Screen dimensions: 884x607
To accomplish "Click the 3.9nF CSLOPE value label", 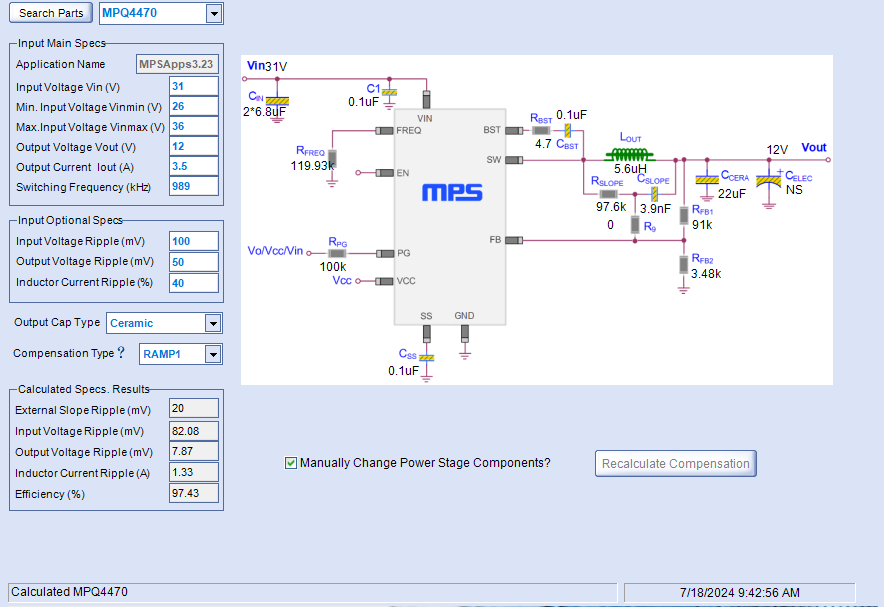I will (655, 209).
